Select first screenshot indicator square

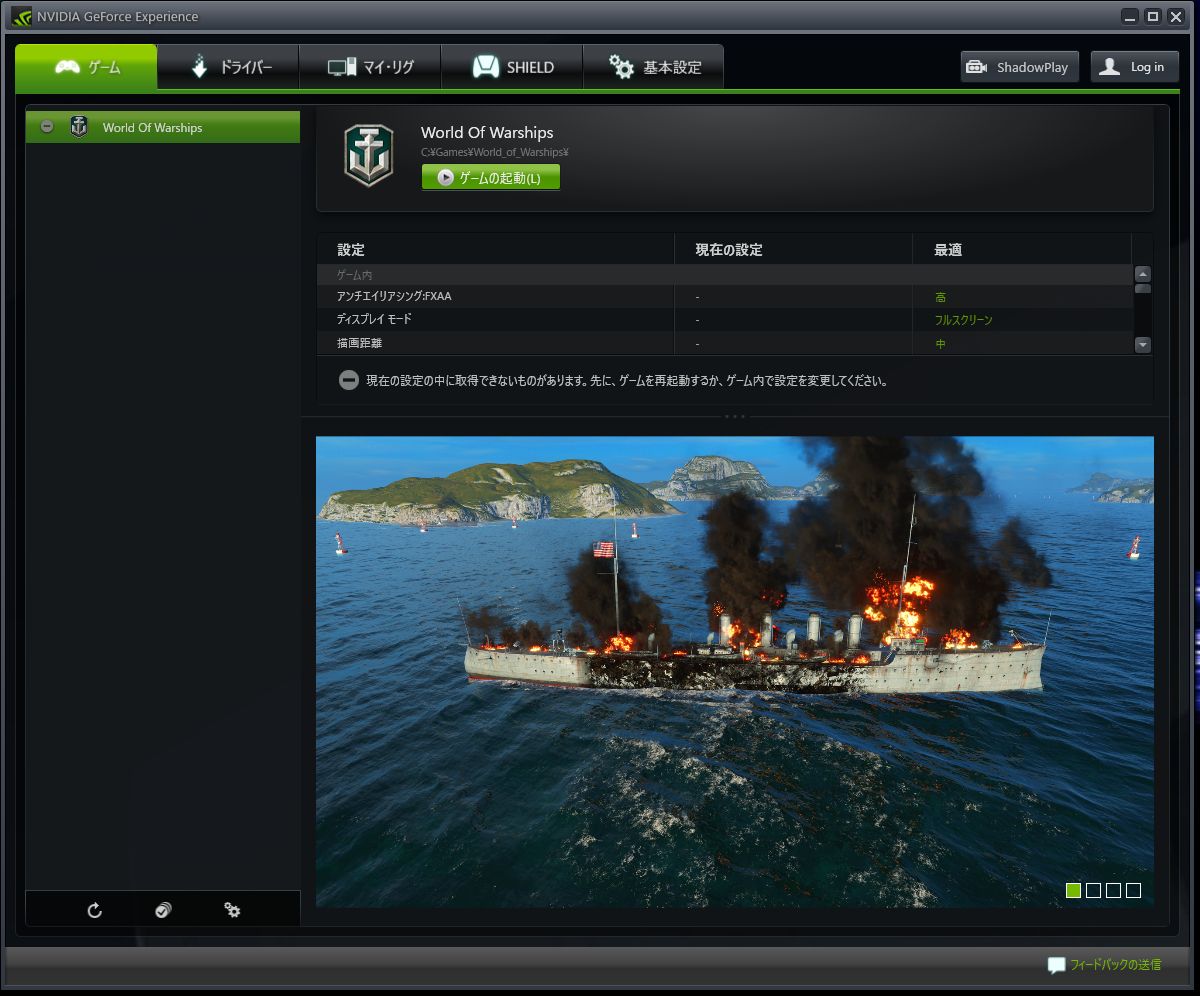point(1073,890)
